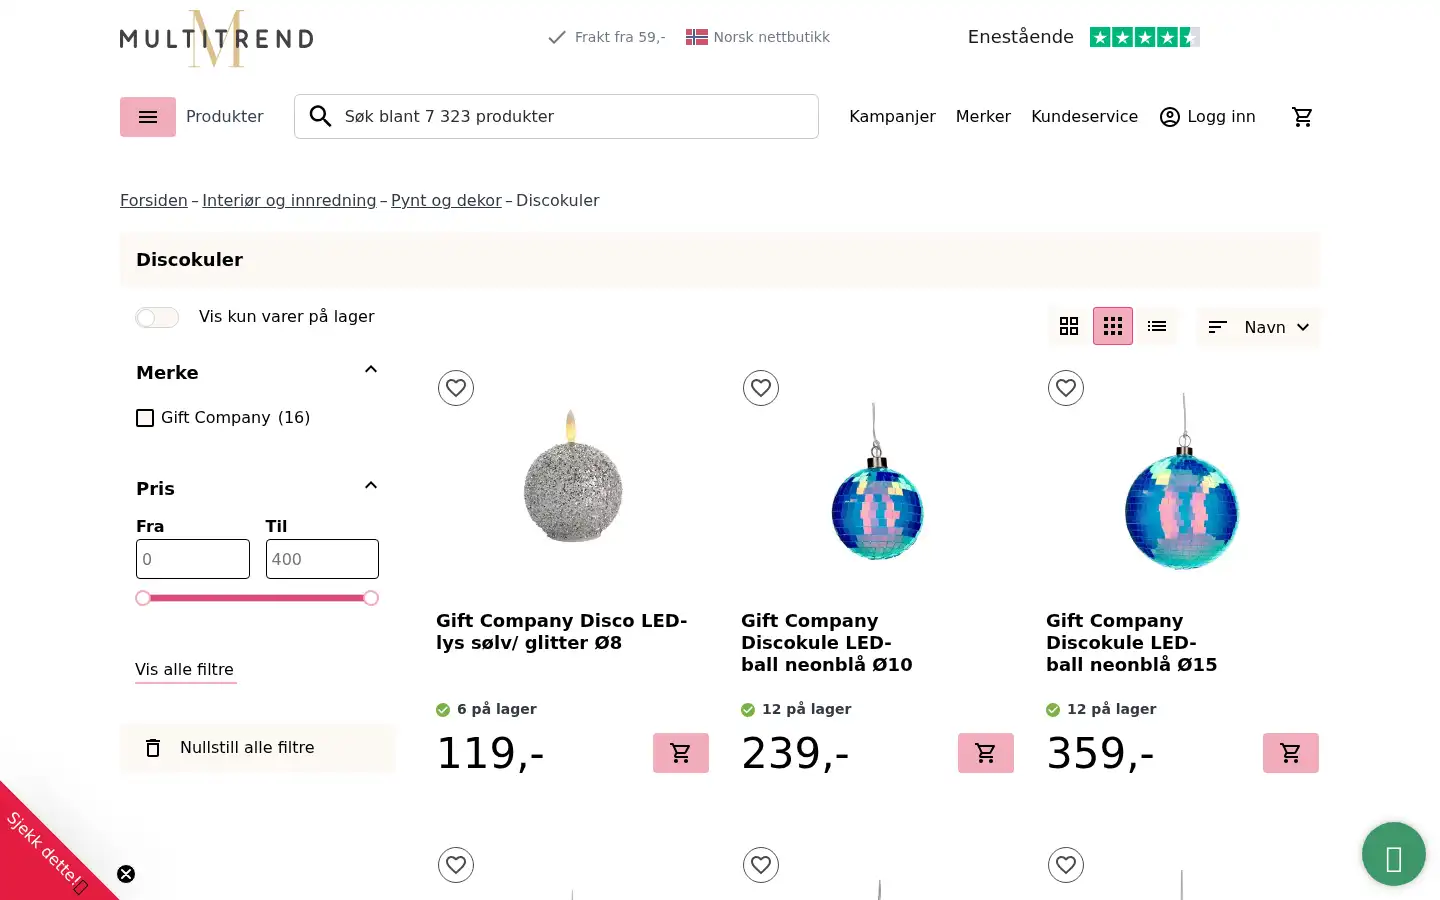The height and width of the screenshot is (900, 1440).
Task: Open the Merker menu
Action: pos(983,117)
